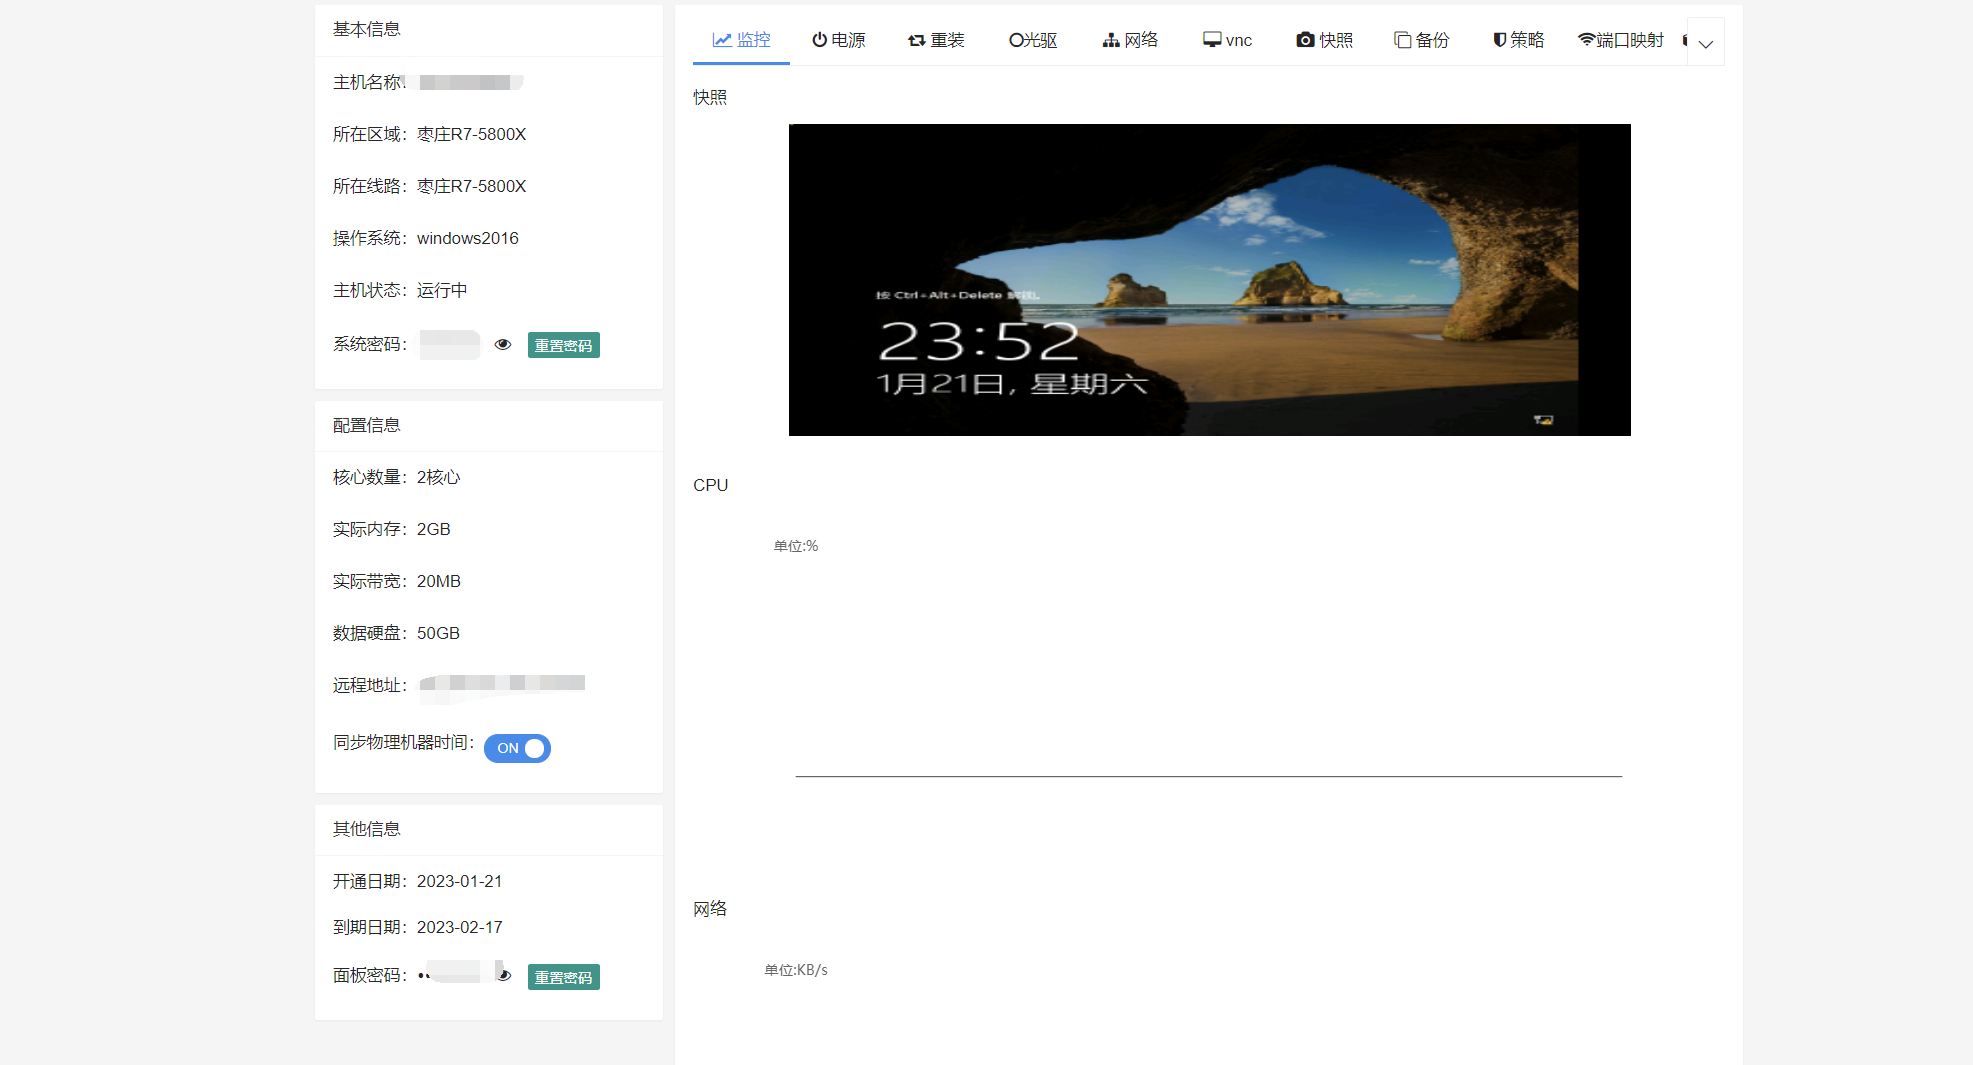Expand the tab overflow chevron dropdown
The height and width of the screenshot is (1065, 1973).
(1706, 43)
